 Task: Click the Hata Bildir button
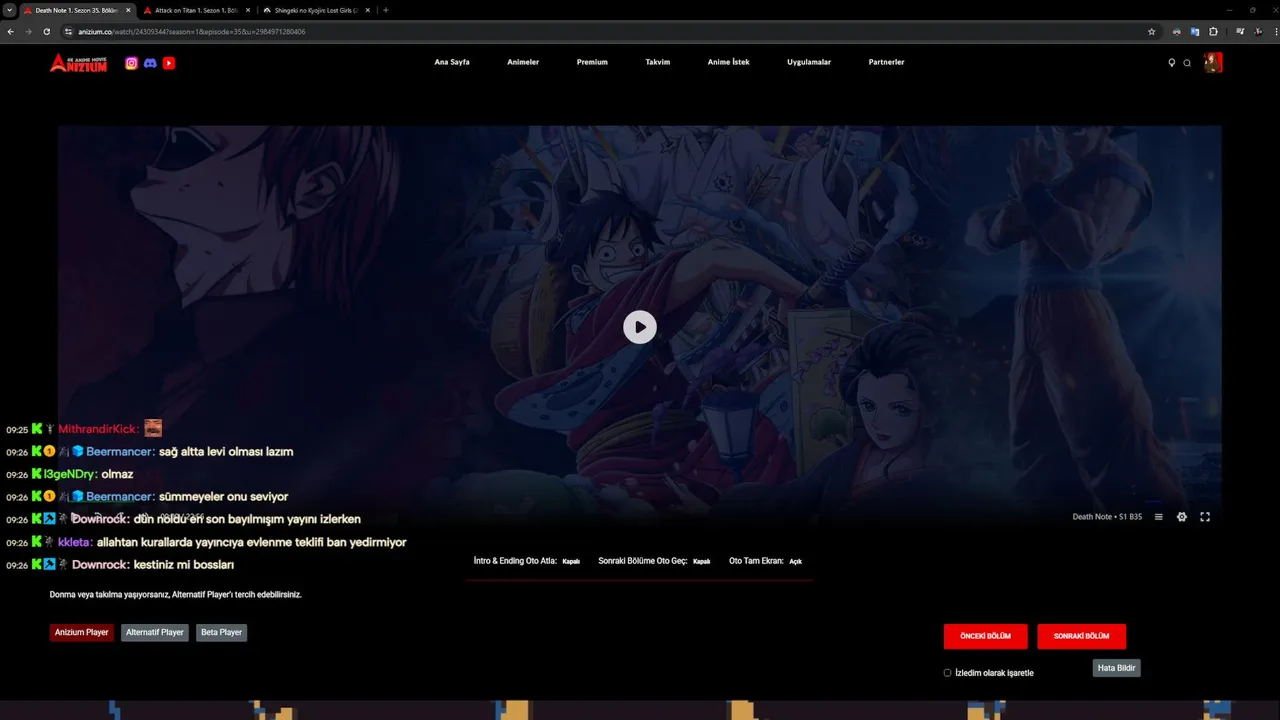coord(1117,668)
